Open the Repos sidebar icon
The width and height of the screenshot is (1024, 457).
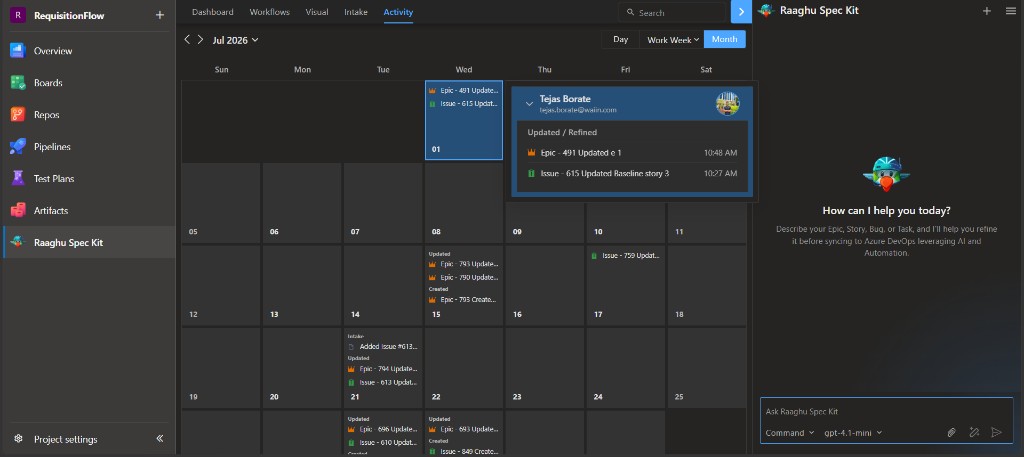coord(18,115)
